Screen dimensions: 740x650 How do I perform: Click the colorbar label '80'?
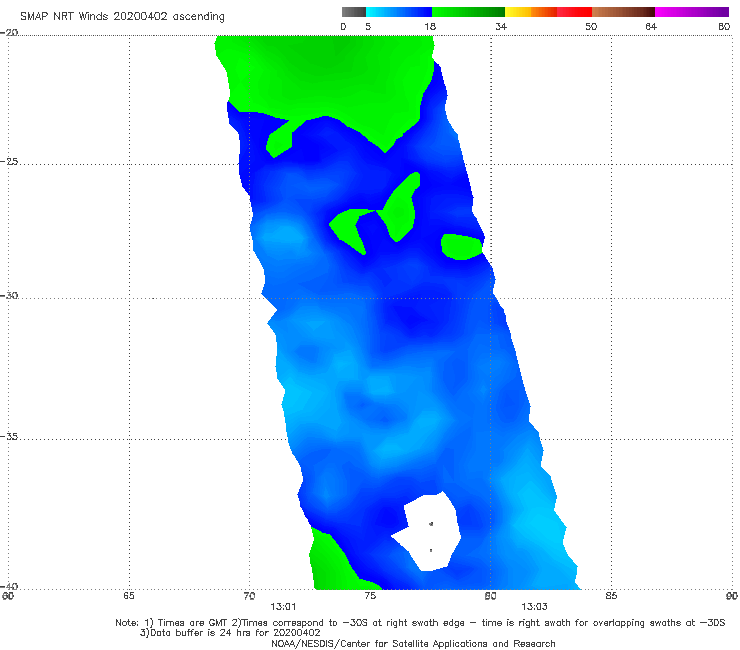(x=724, y=27)
